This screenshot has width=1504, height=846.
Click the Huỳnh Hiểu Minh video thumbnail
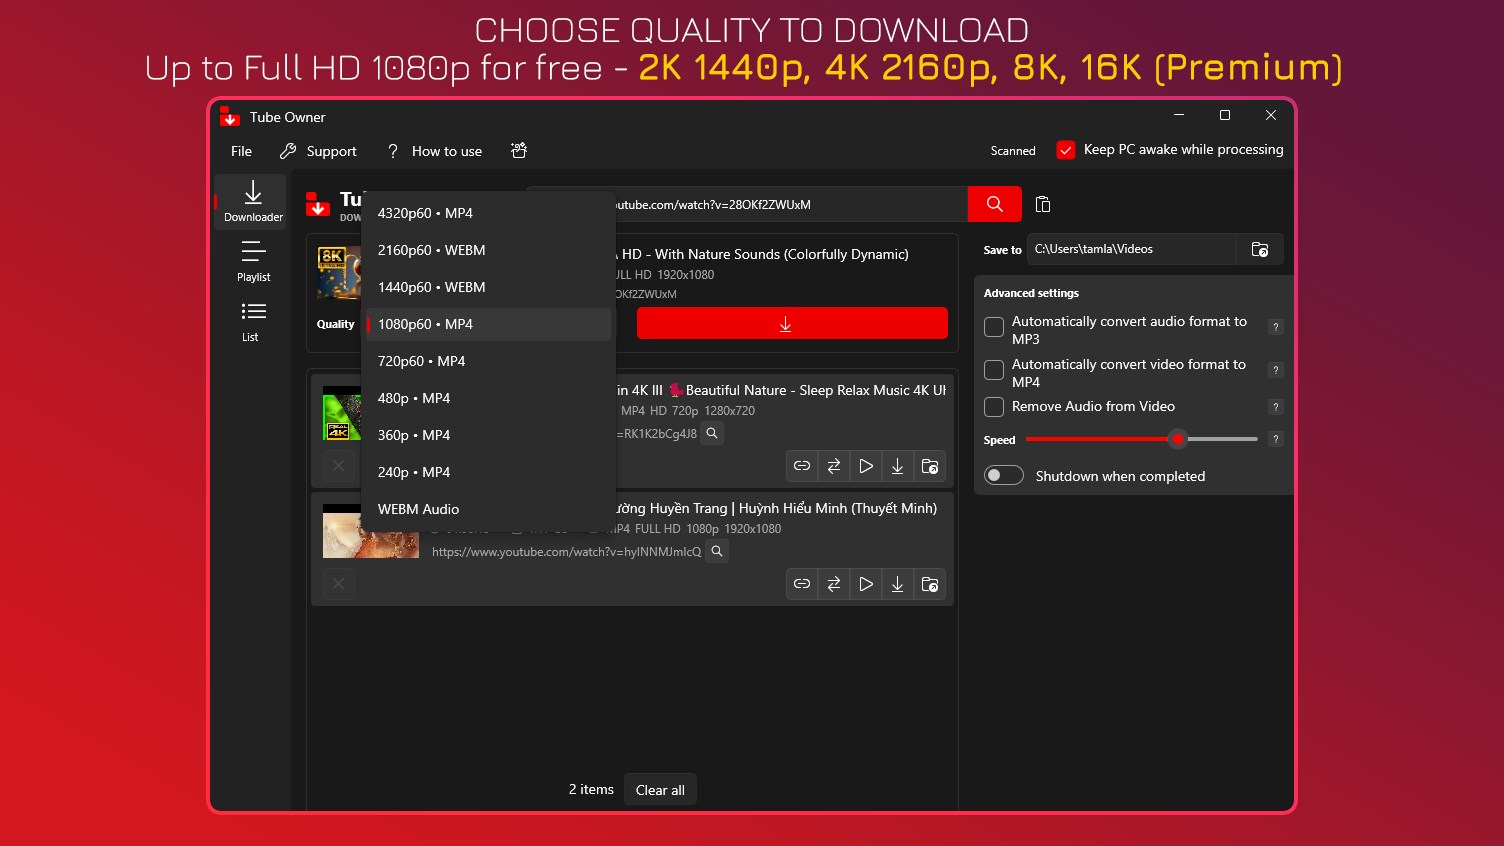point(371,531)
